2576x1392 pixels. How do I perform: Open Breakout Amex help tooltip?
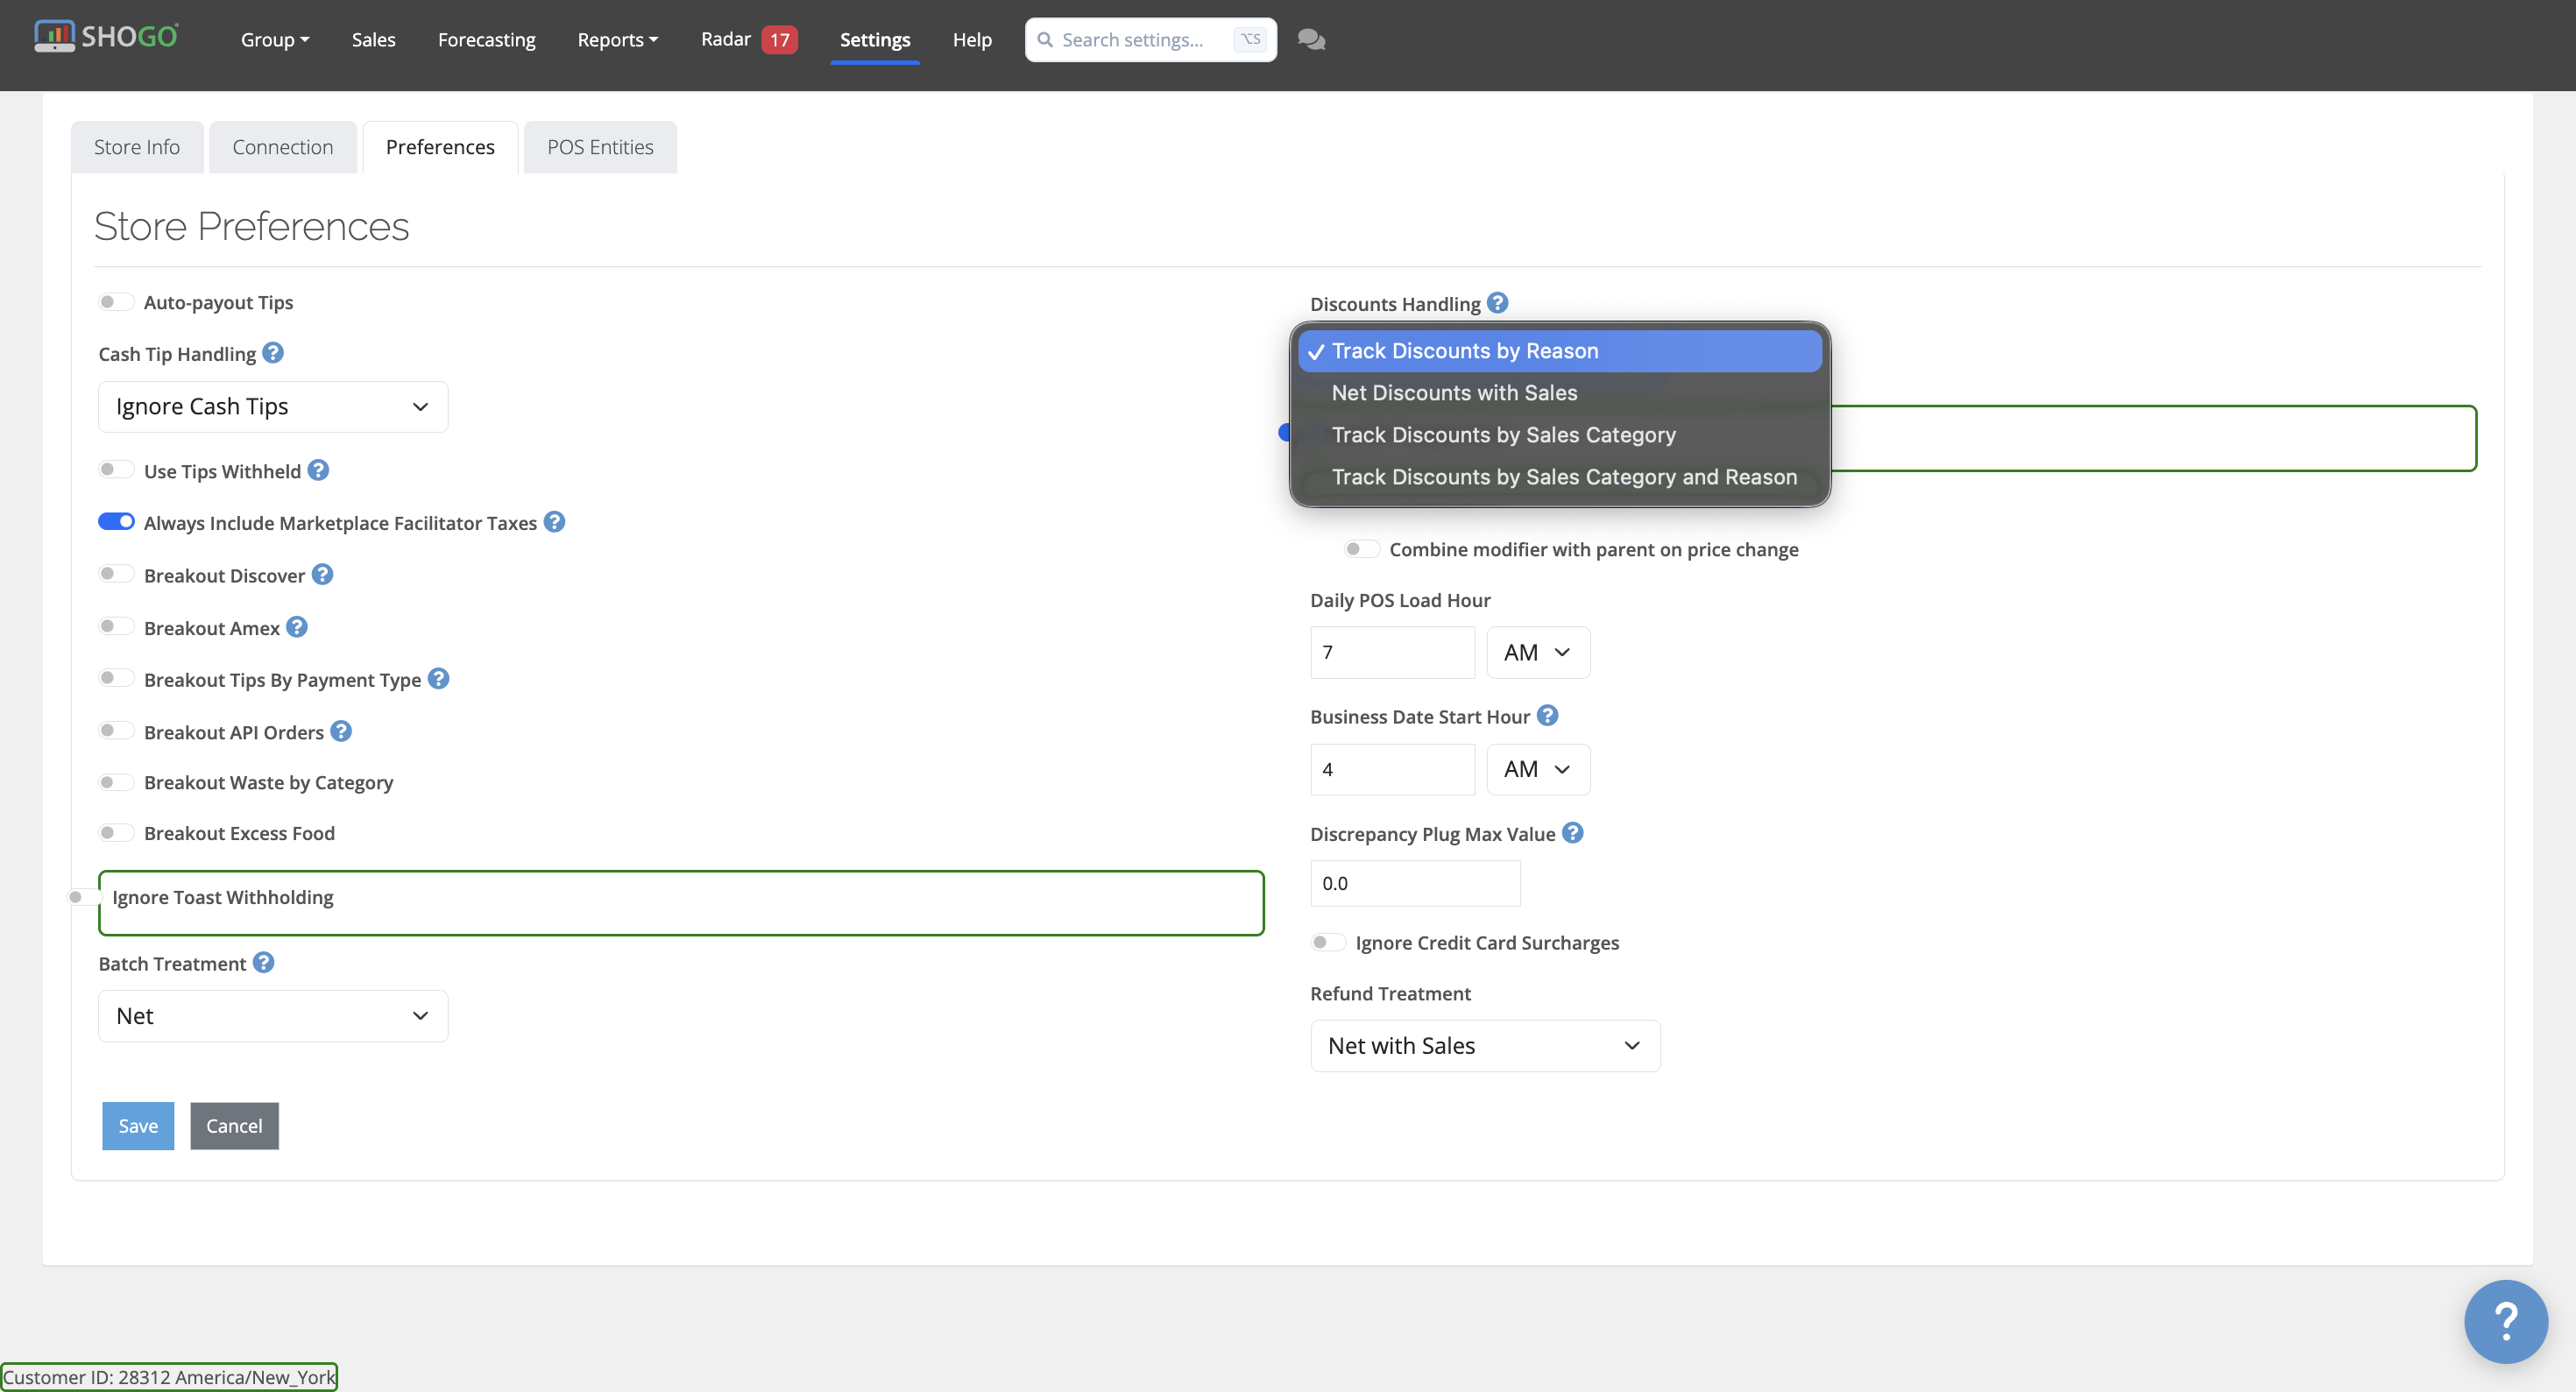[297, 627]
